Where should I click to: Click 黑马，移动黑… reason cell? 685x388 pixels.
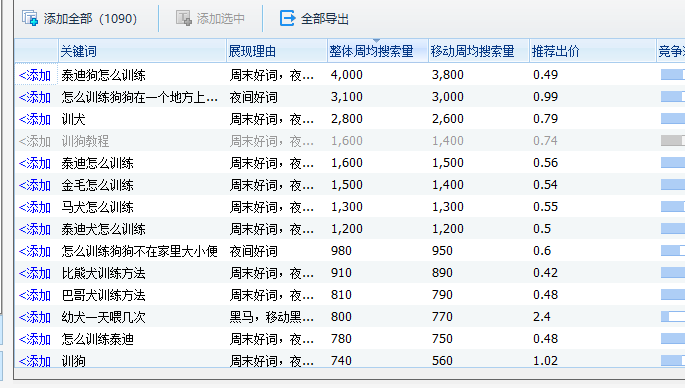272,317
